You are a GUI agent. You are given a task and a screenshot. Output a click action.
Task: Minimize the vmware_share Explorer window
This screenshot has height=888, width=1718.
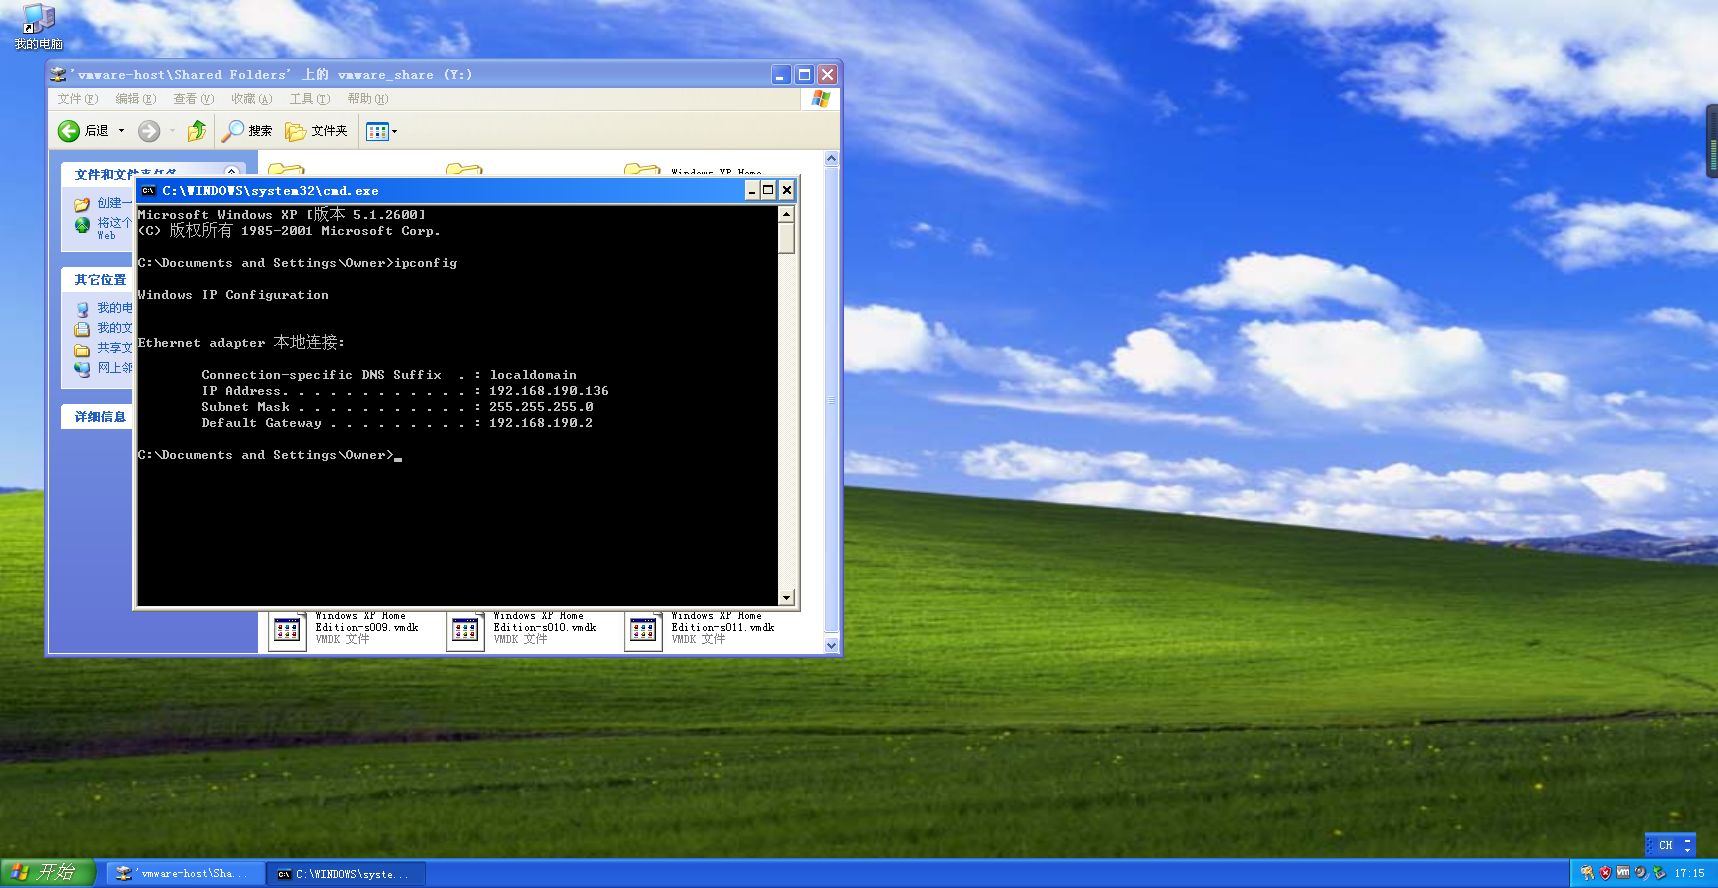click(x=781, y=75)
